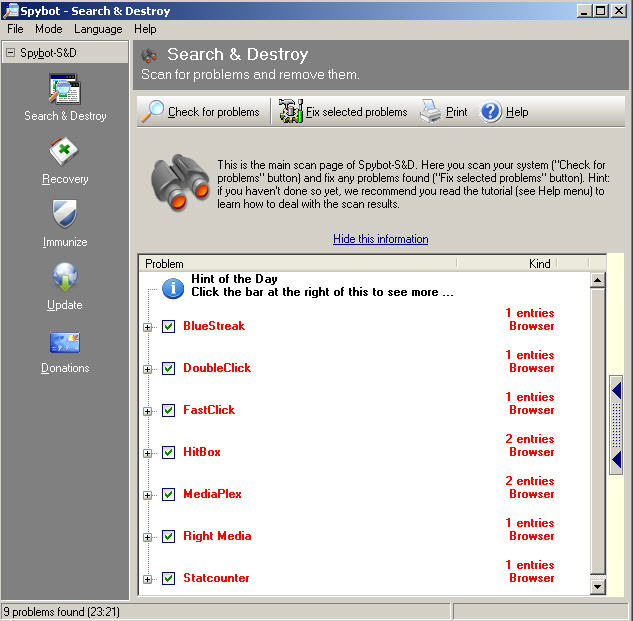
Task: Click the Check for problems button label
Action: 214,112
